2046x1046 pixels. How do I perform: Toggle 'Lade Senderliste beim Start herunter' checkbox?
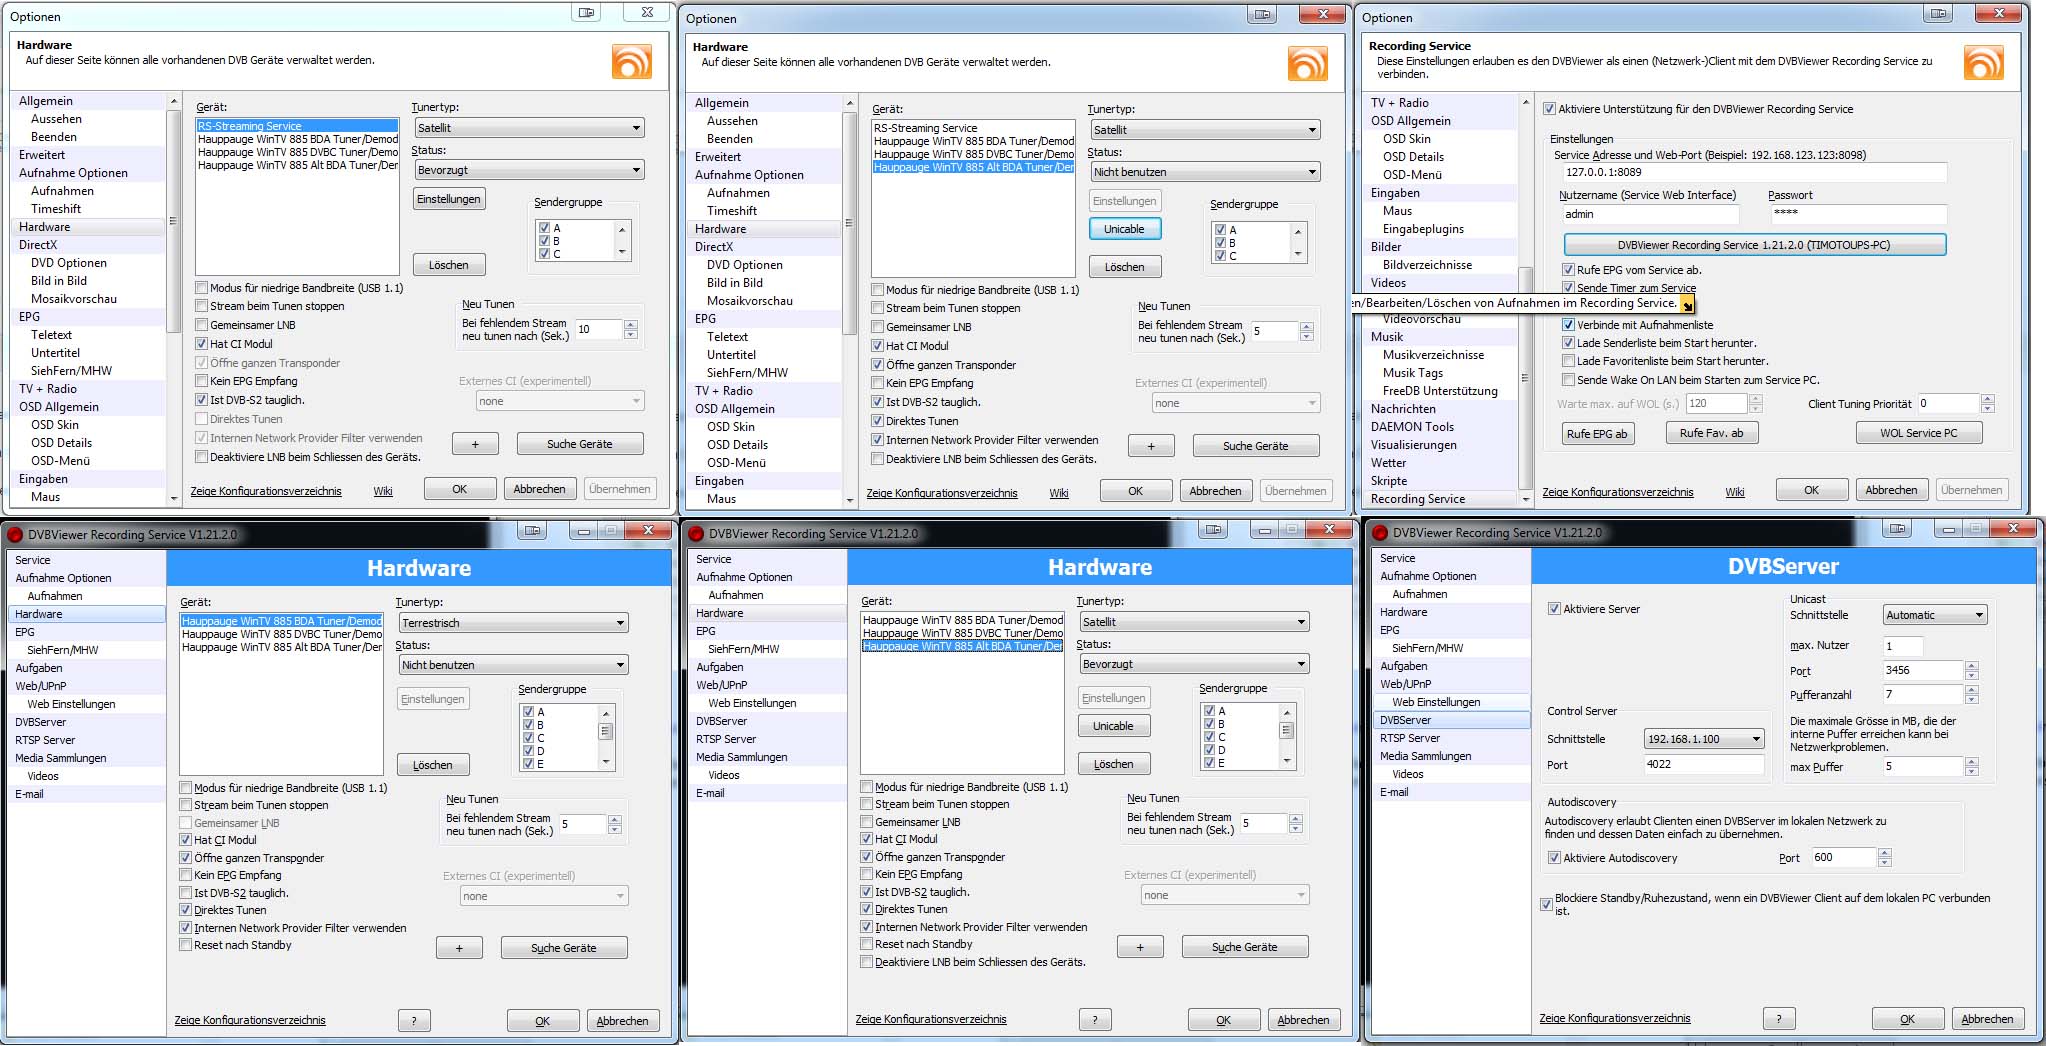(1568, 343)
